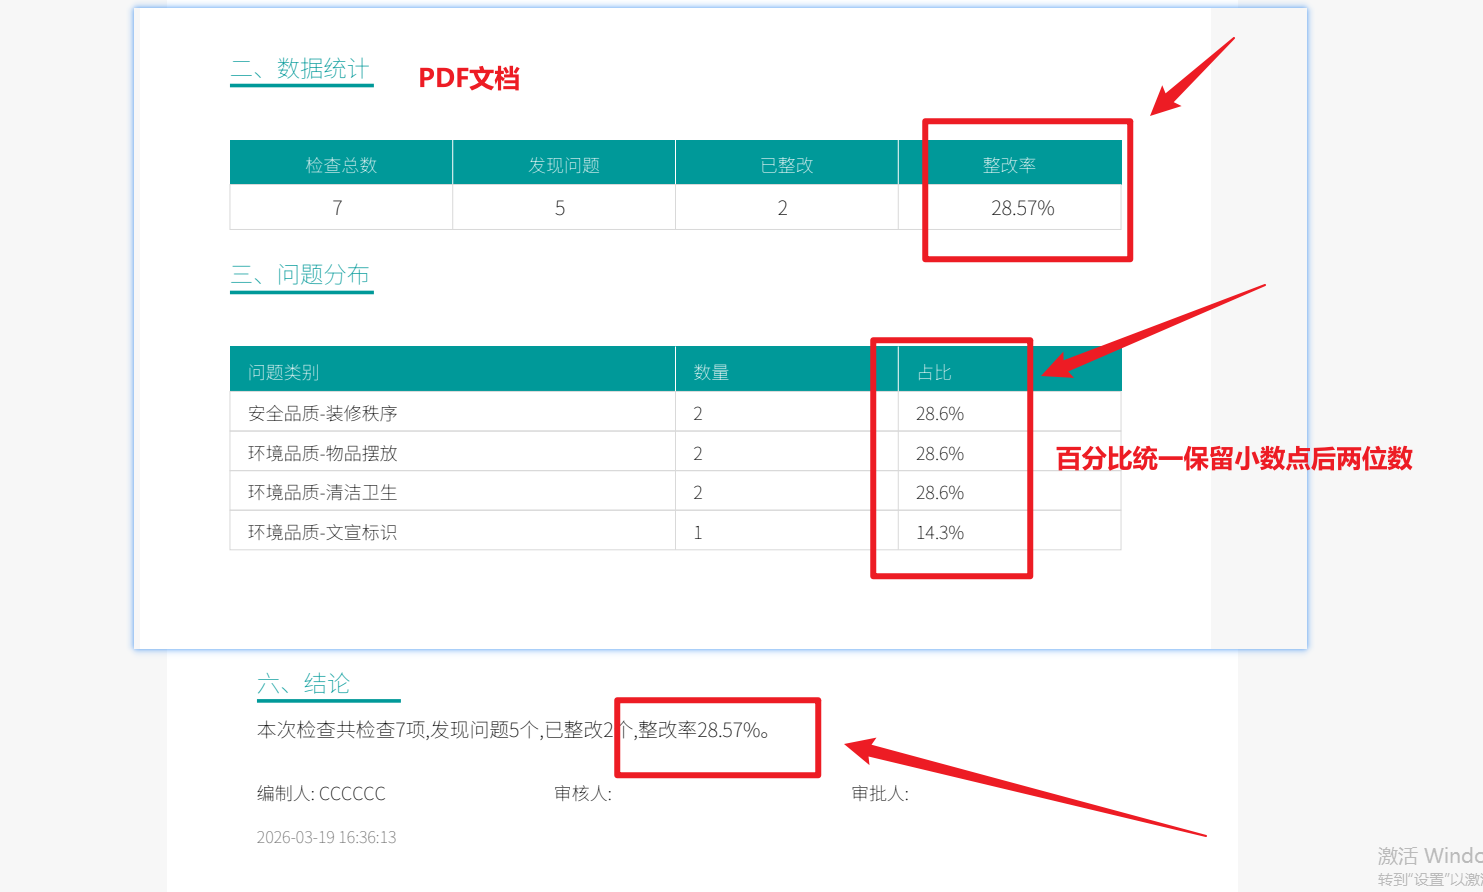Select the 二、数据统计 section heading
This screenshot has height=892, width=1483.
pos(301,70)
